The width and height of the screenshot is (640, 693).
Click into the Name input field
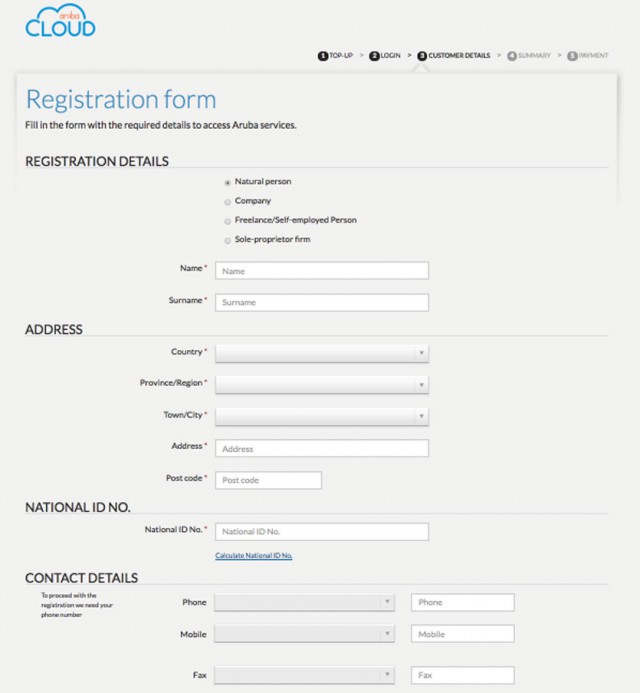coord(321,271)
